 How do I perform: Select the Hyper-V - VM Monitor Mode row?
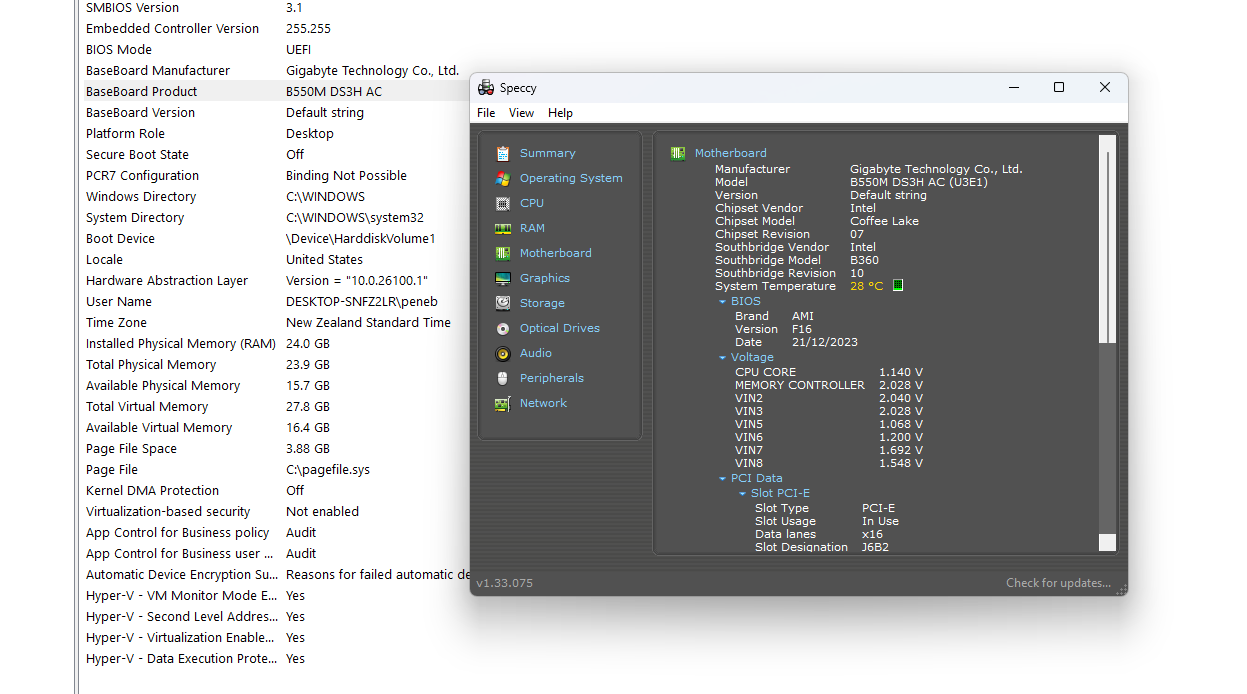(275, 595)
